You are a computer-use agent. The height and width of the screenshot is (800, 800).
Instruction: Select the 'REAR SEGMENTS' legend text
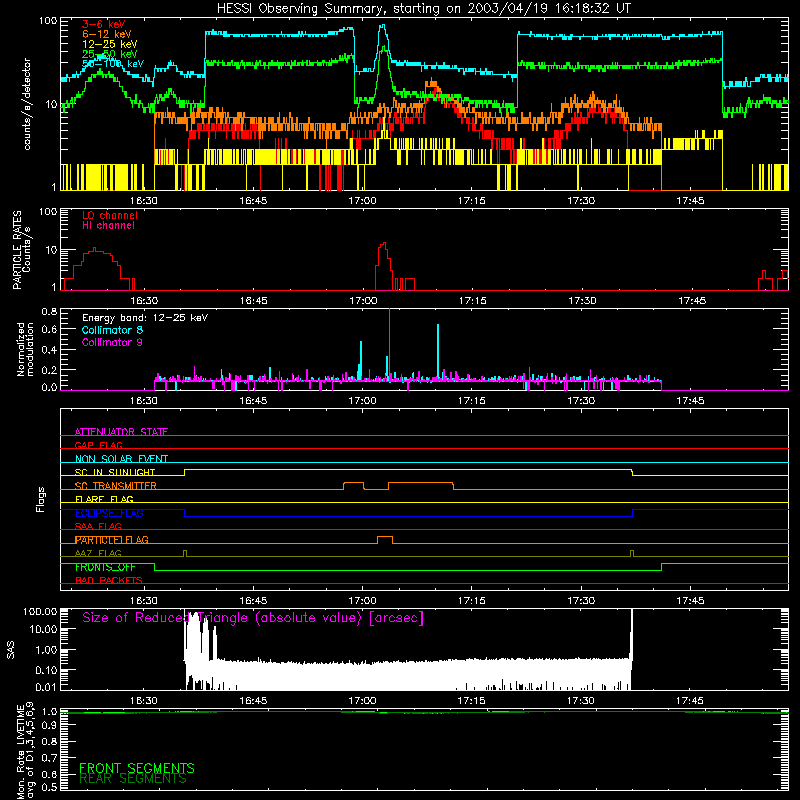coord(133,778)
